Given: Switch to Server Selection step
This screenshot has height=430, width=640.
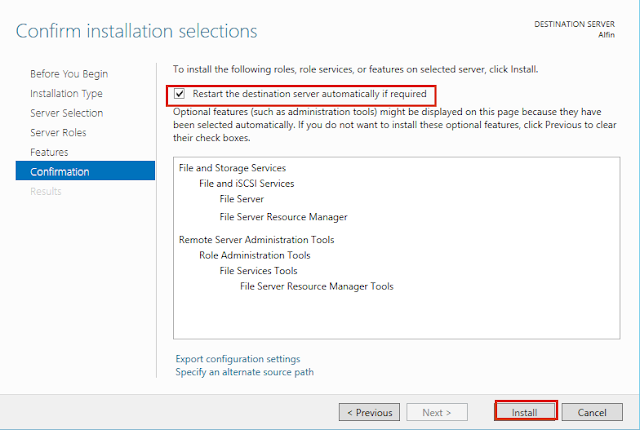Looking at the screenshot, I should tap(66, 113).
